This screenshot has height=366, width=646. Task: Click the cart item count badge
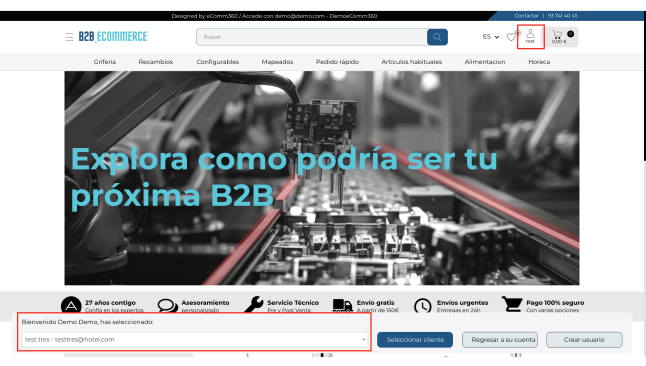(571, 34)
